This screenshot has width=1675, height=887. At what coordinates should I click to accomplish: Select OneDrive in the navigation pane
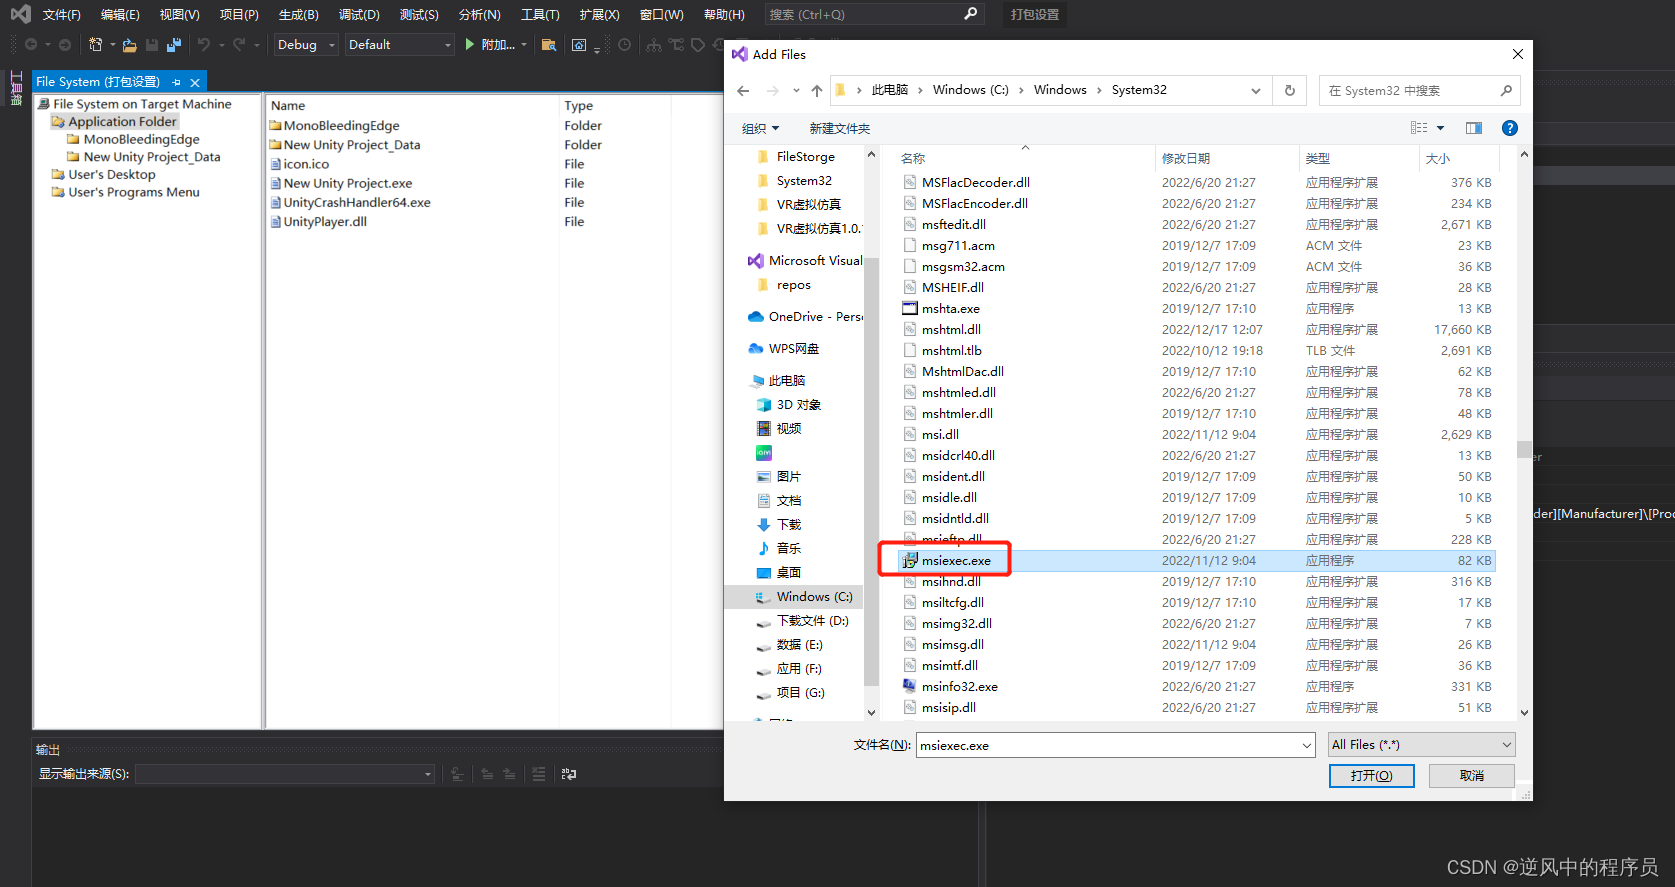[807, 316]
